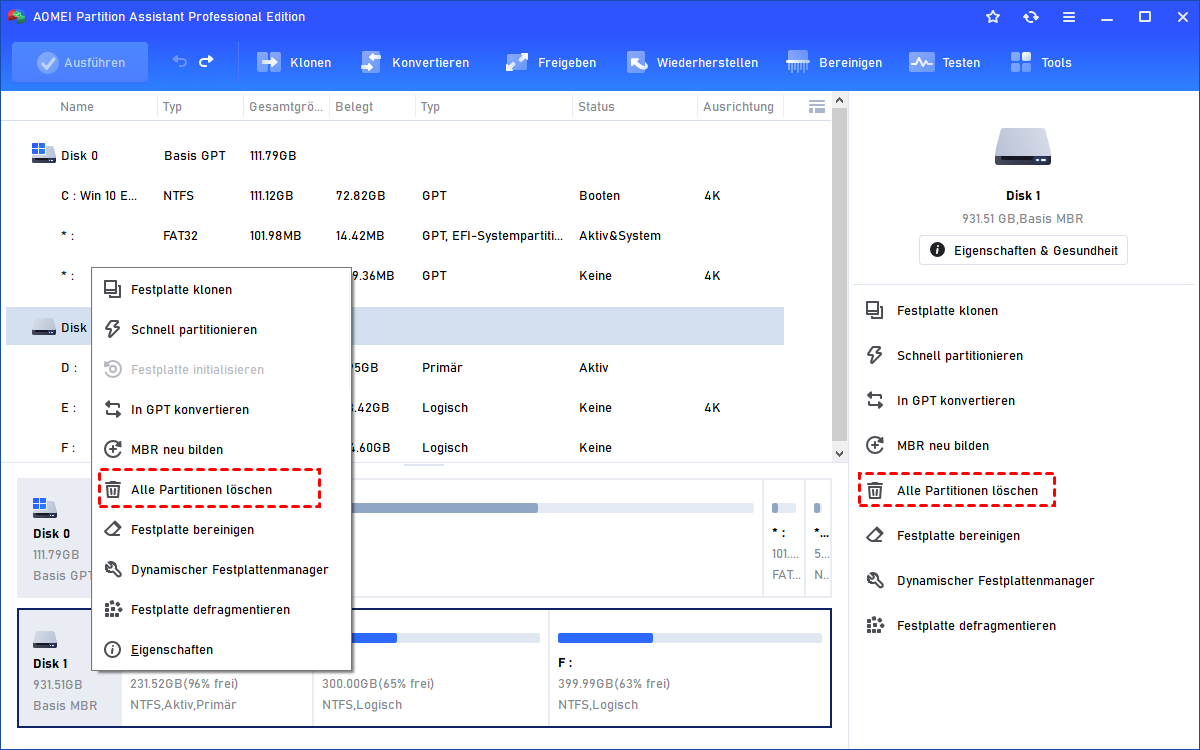The width and height of the screenshot is (1200, 750).
Task: Open column settings icon in table header
Action: tap(817, 106)
